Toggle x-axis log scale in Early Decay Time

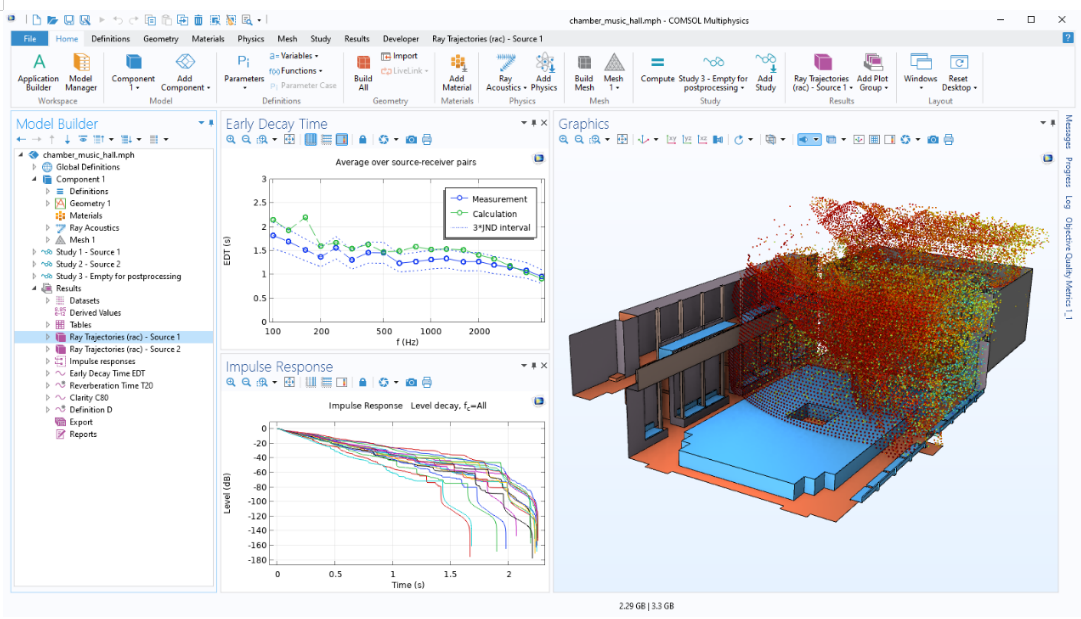click(x=310, y=139)
